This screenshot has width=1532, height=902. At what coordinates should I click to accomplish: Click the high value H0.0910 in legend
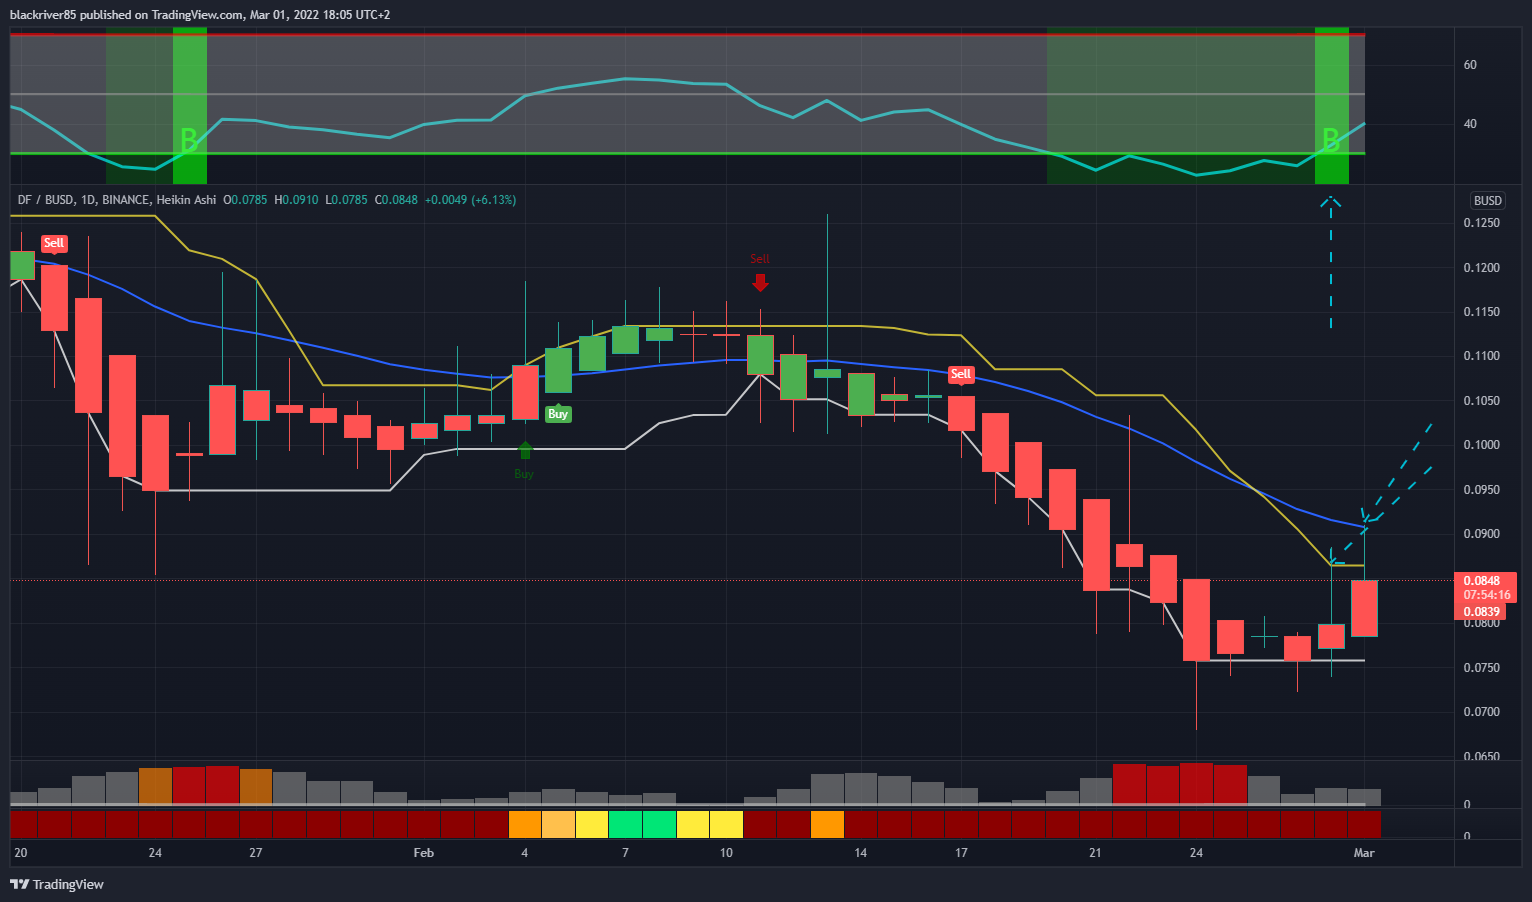[296, 200]
